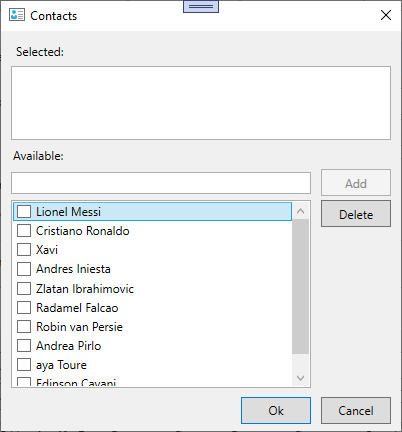402x432 pixels.
Task: Enable the Andrea Pirlo checkbox
Action: pyautogui.click(x=24, y=346)
